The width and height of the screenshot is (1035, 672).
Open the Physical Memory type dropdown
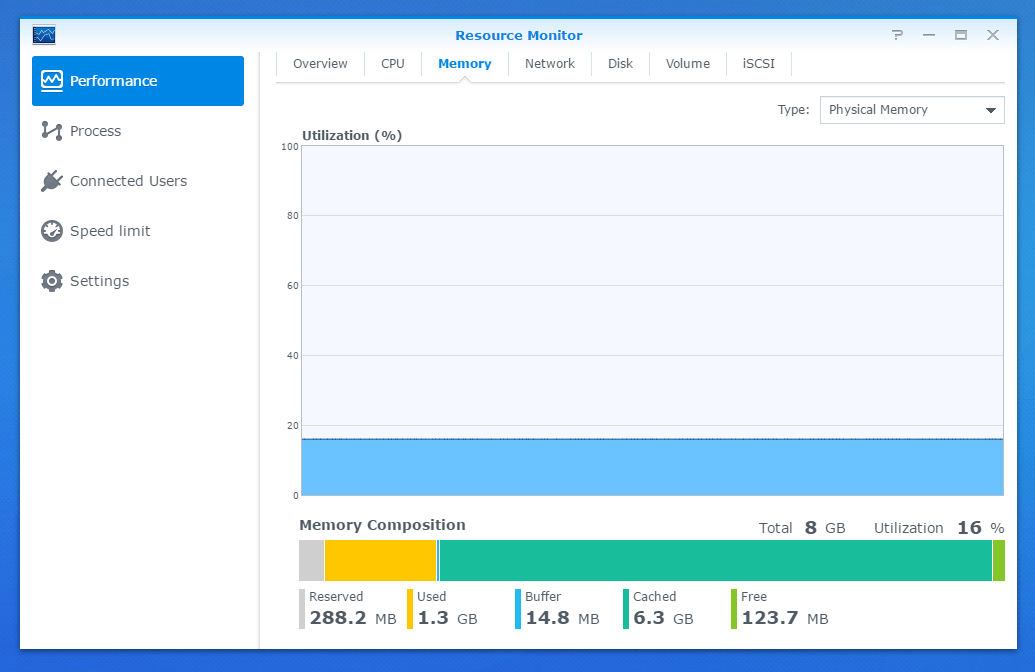[900, 110]
